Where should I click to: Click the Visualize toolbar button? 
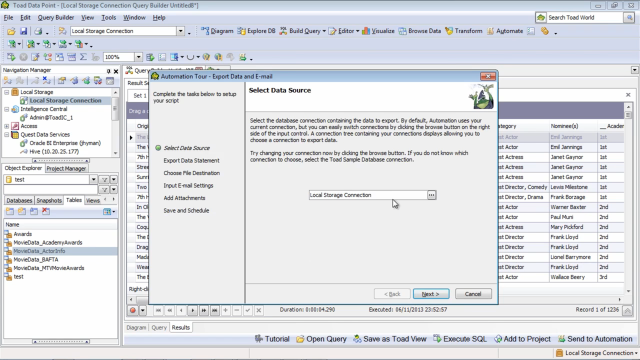[378, 31]
